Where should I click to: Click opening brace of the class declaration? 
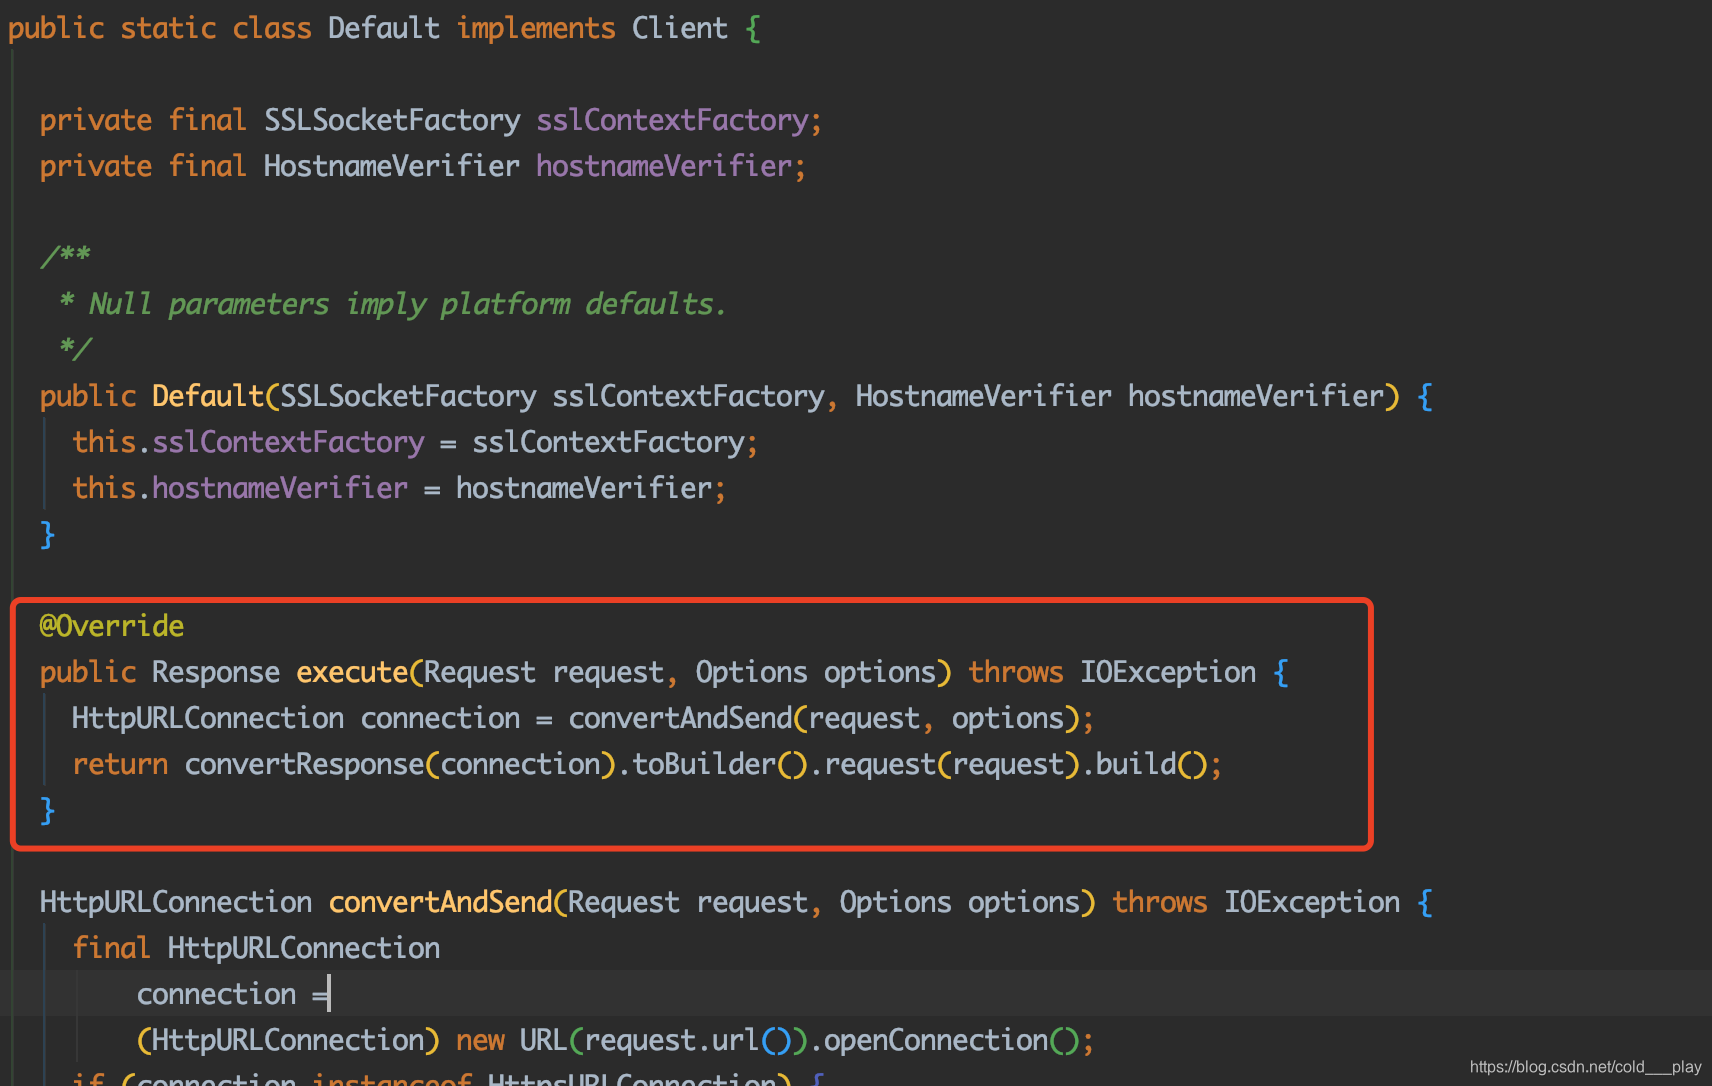pos(753,28)
